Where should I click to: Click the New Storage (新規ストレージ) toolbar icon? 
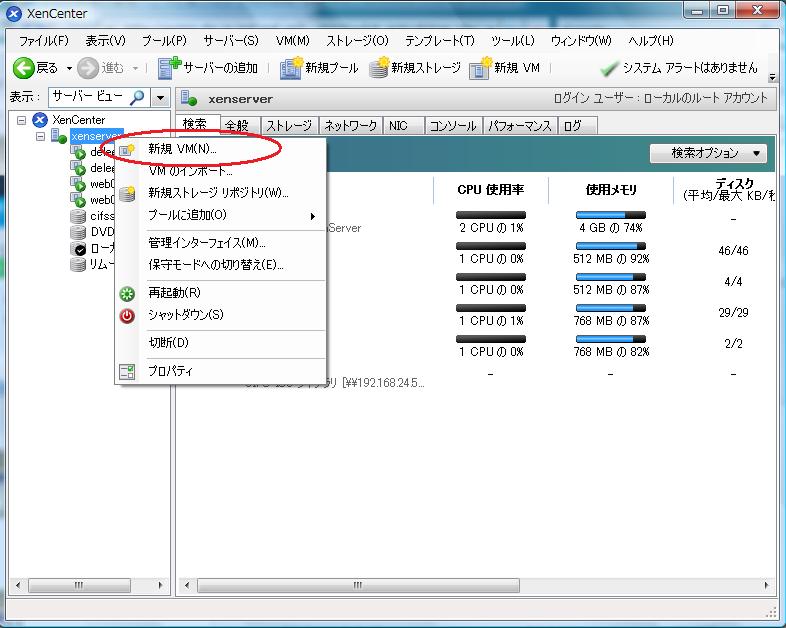379,68
